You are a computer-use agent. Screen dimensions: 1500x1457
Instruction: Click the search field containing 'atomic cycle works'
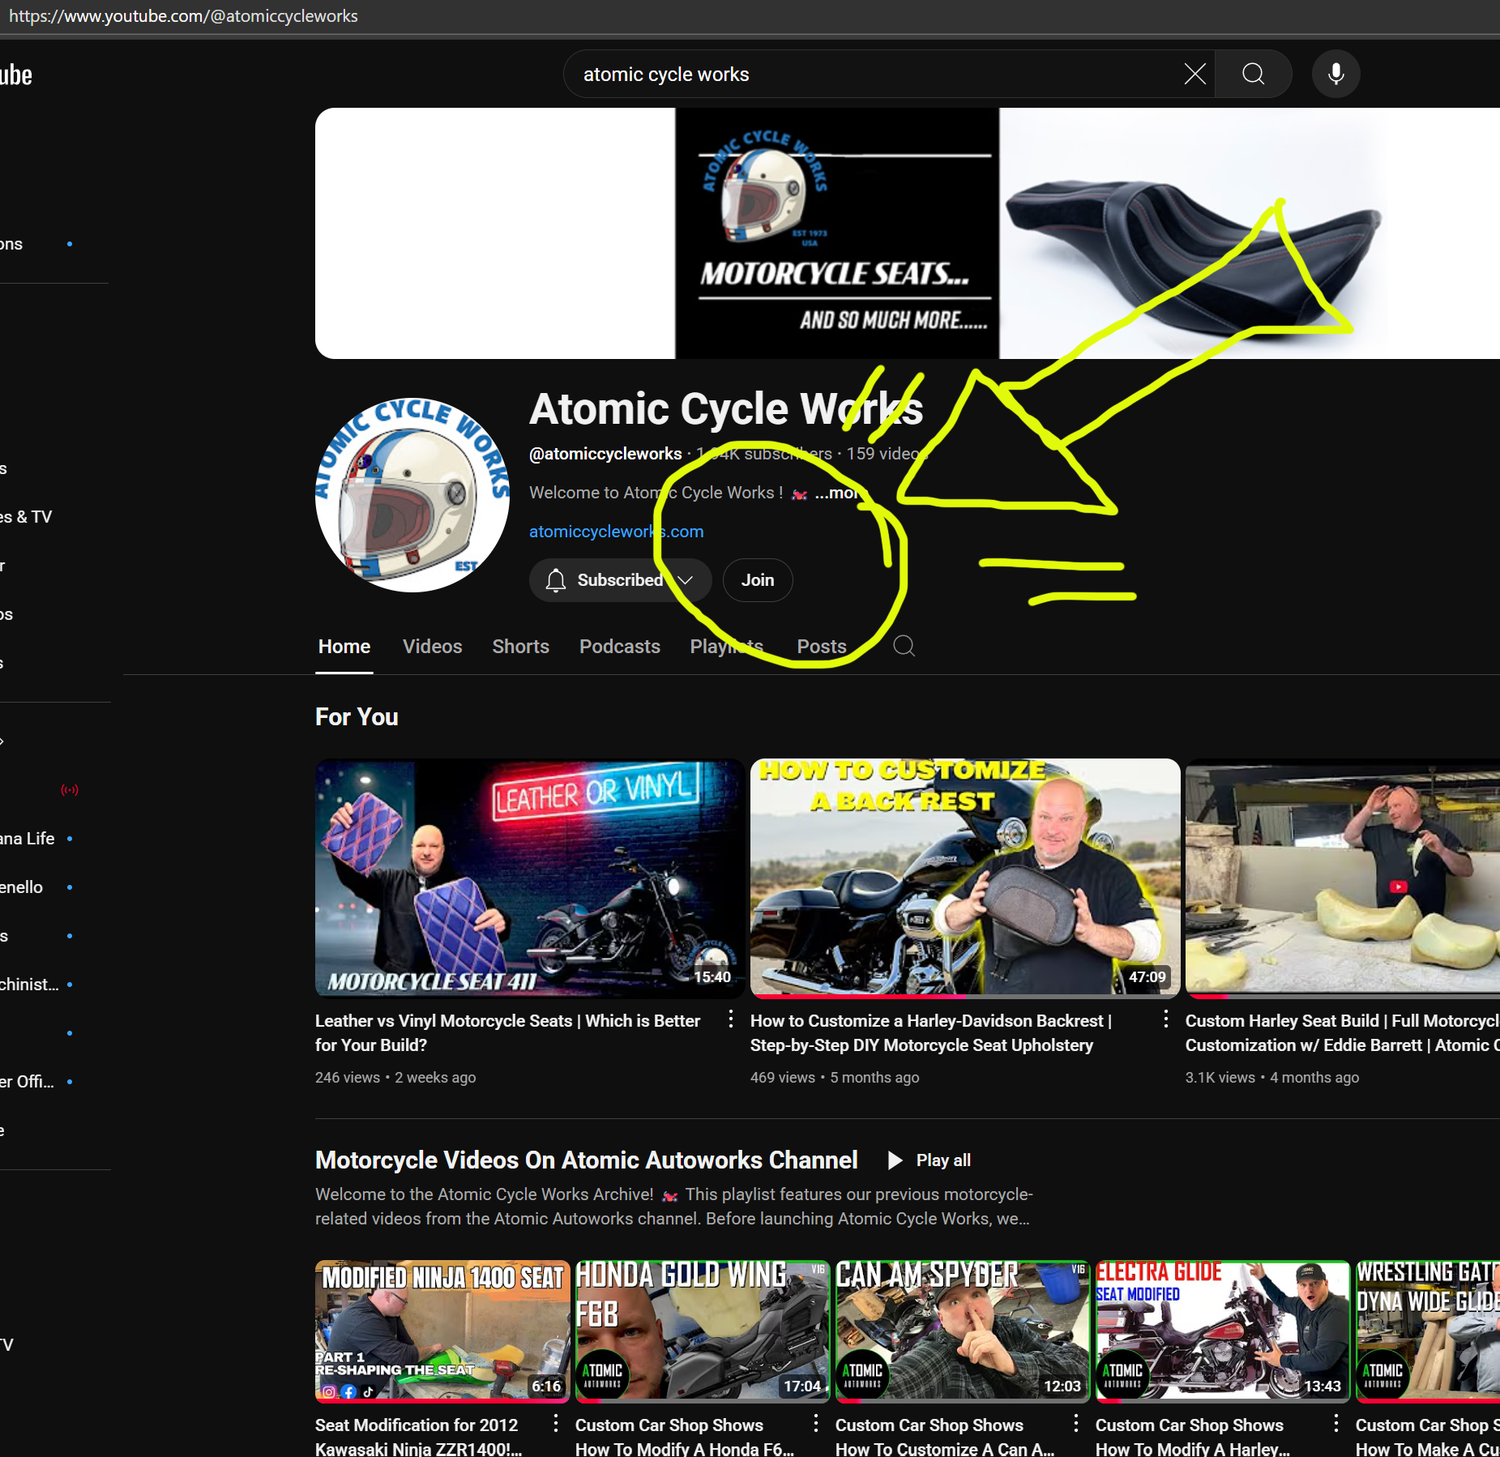pos(870,74)
